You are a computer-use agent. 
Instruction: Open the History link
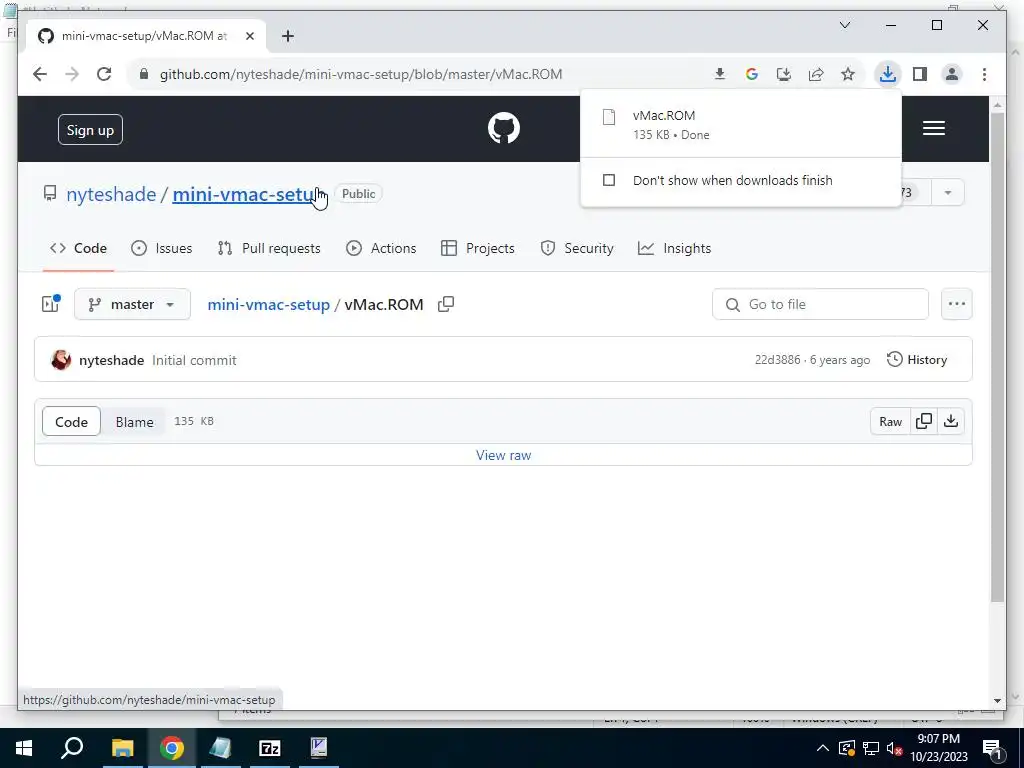point(917,360)
